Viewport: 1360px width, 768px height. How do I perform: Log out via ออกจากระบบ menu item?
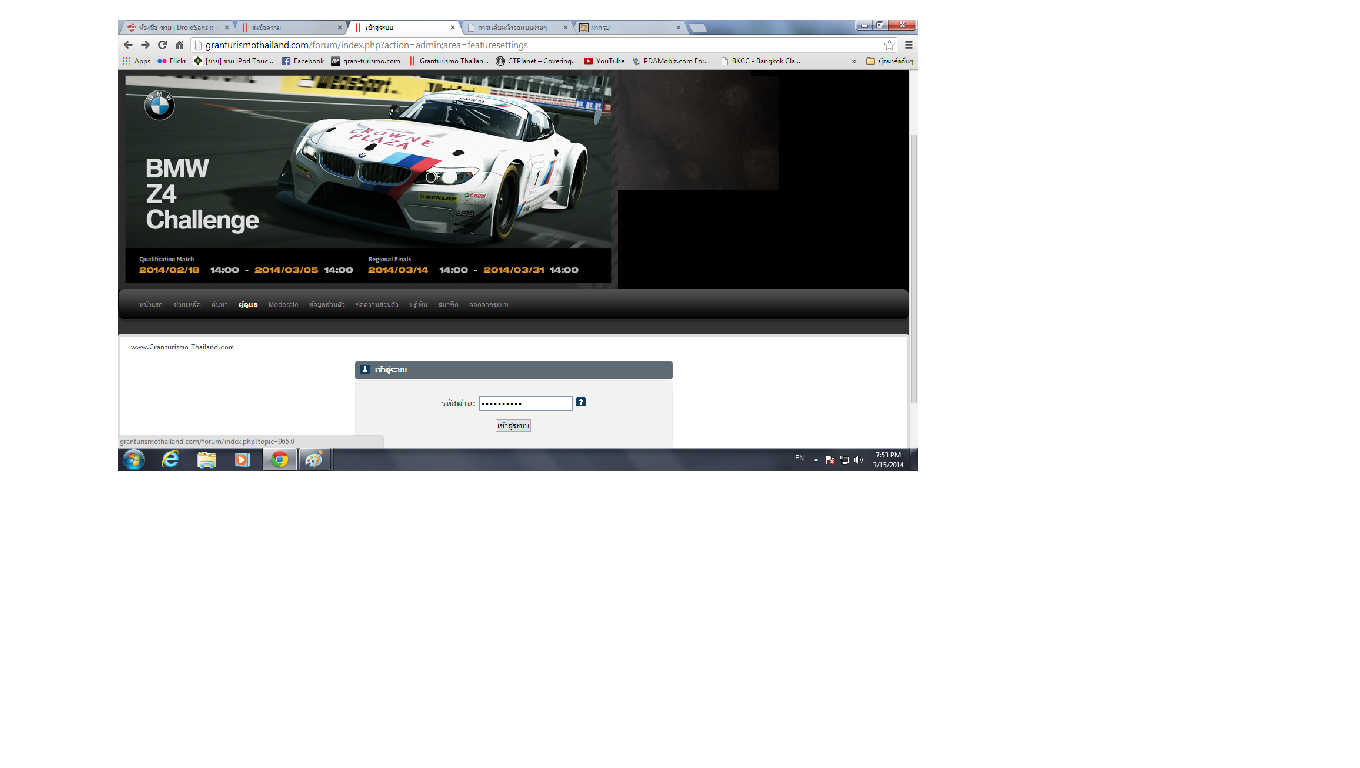(488, 304)
